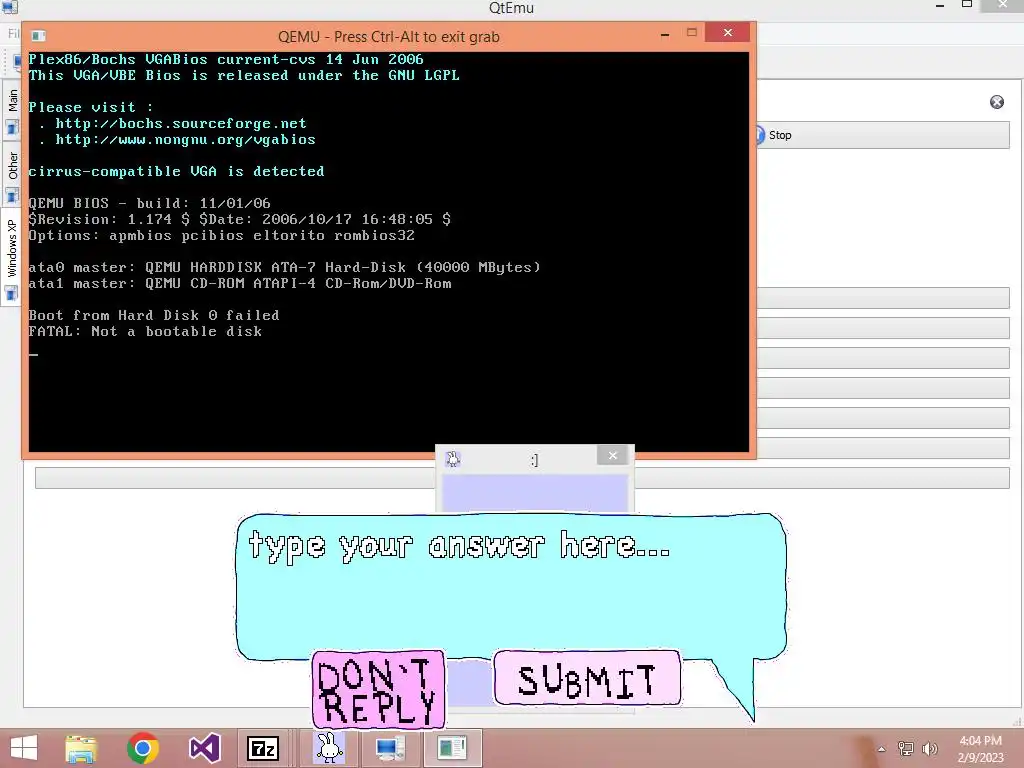Select the QtEmu taskbar icon
Image resolution: width=1024 pixels, height=768 pixels.
pos(452,748)
